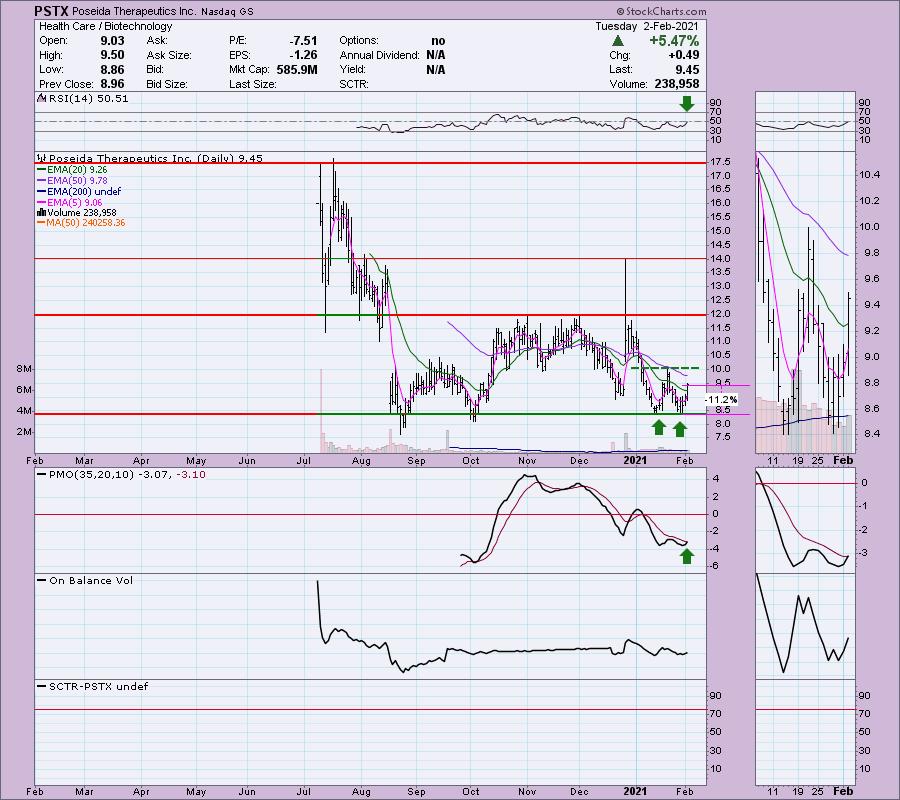
Task: Select the PSTX ticker symbol
Action: pyautogui.click(x=52, y=11)
